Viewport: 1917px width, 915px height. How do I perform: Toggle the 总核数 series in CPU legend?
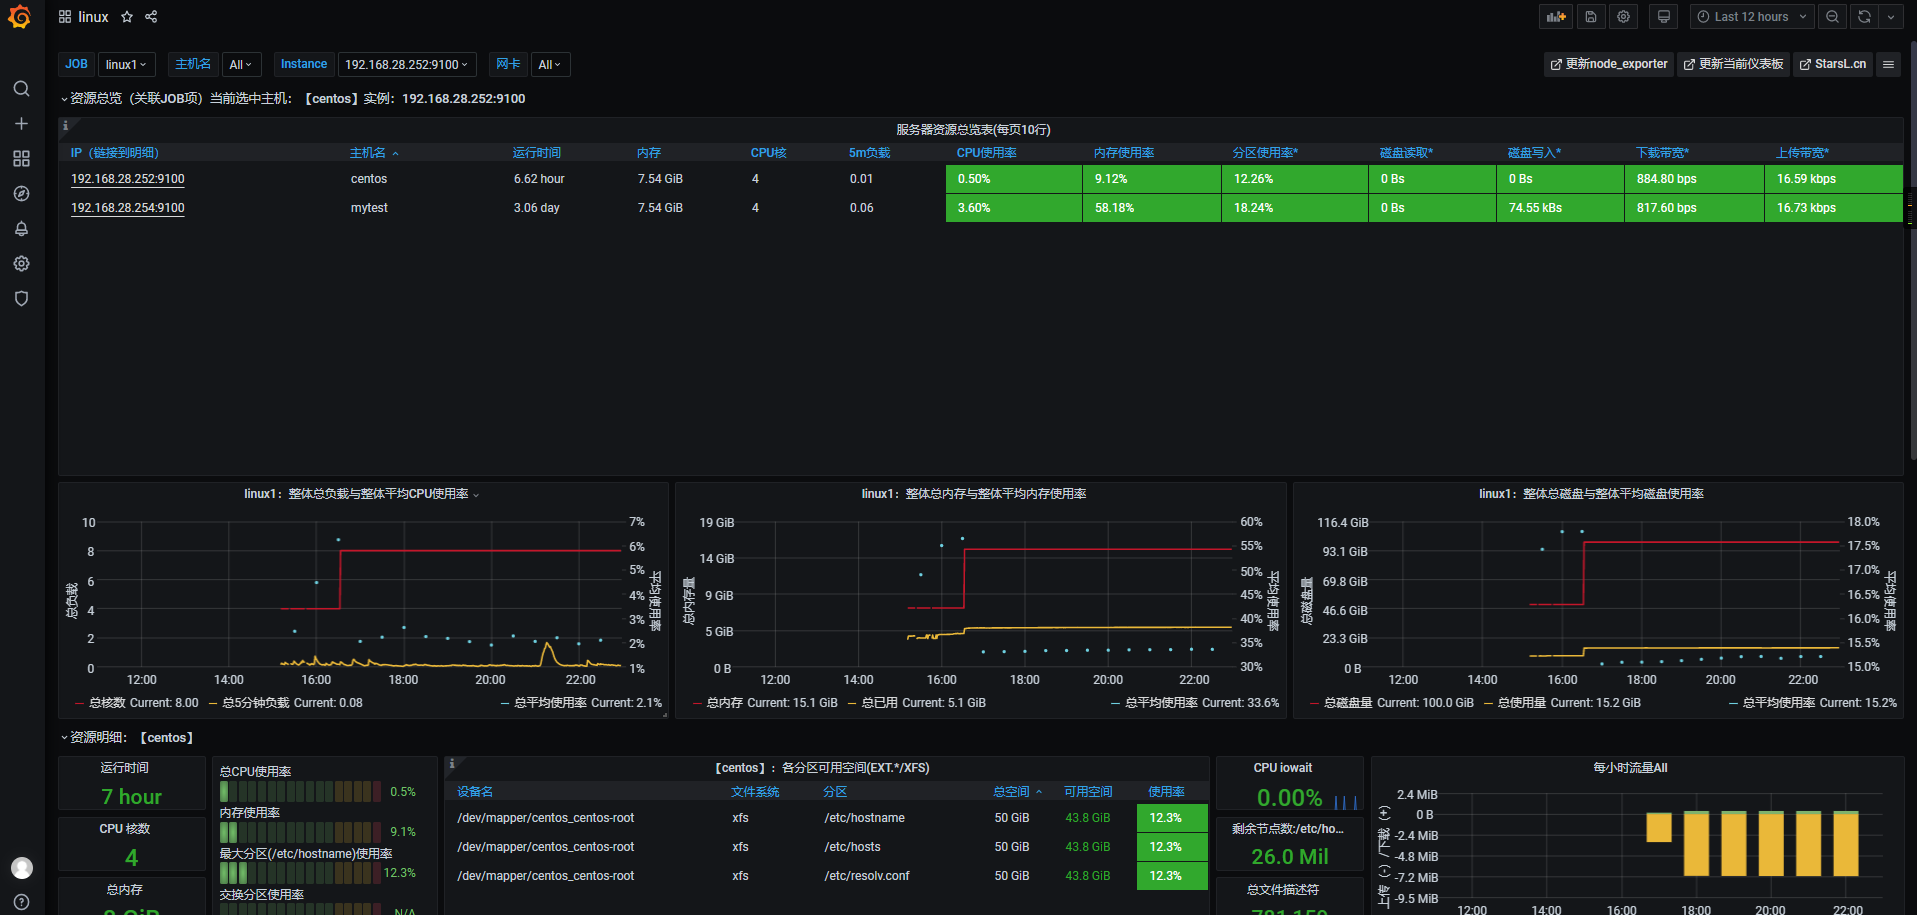click(x=108, y=703)
